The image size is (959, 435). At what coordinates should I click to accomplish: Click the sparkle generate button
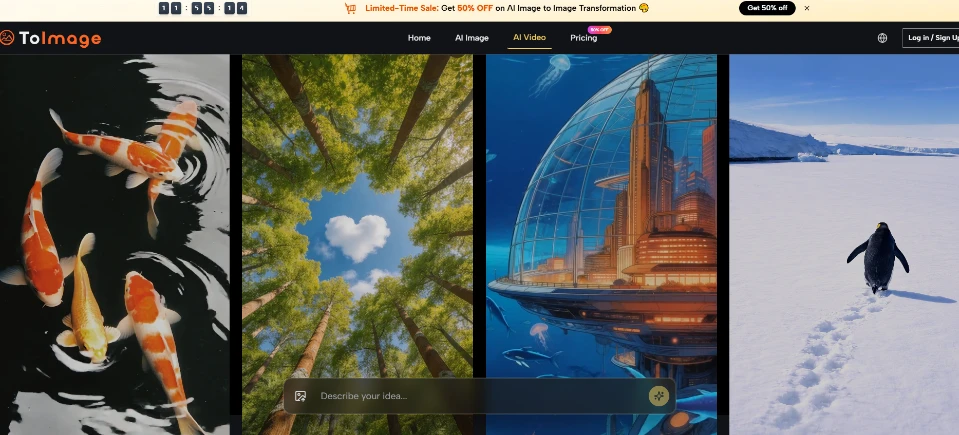pos(659,396)
